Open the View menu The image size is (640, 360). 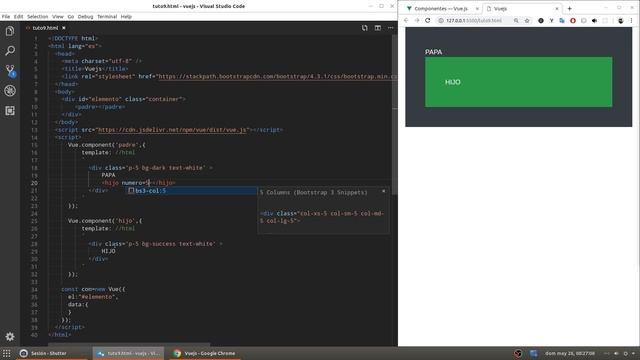(x=58, y=17)
